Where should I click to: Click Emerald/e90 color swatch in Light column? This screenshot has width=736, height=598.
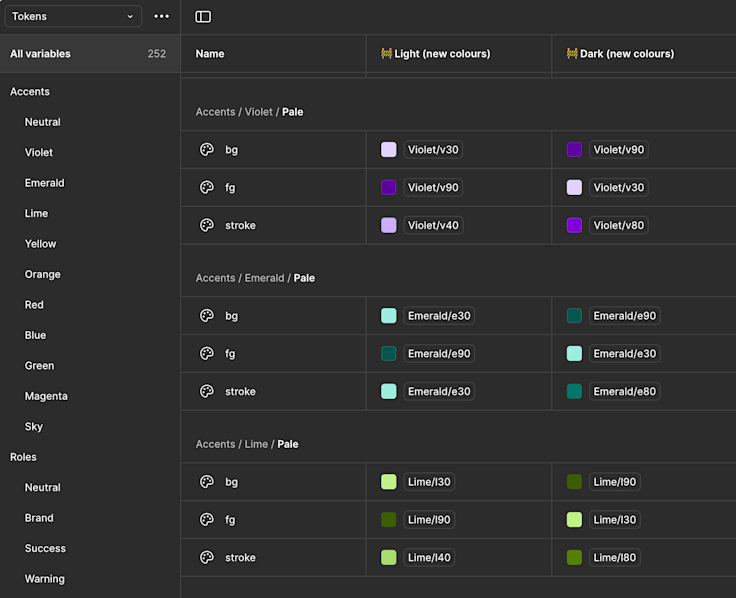(x=389, y=354)
